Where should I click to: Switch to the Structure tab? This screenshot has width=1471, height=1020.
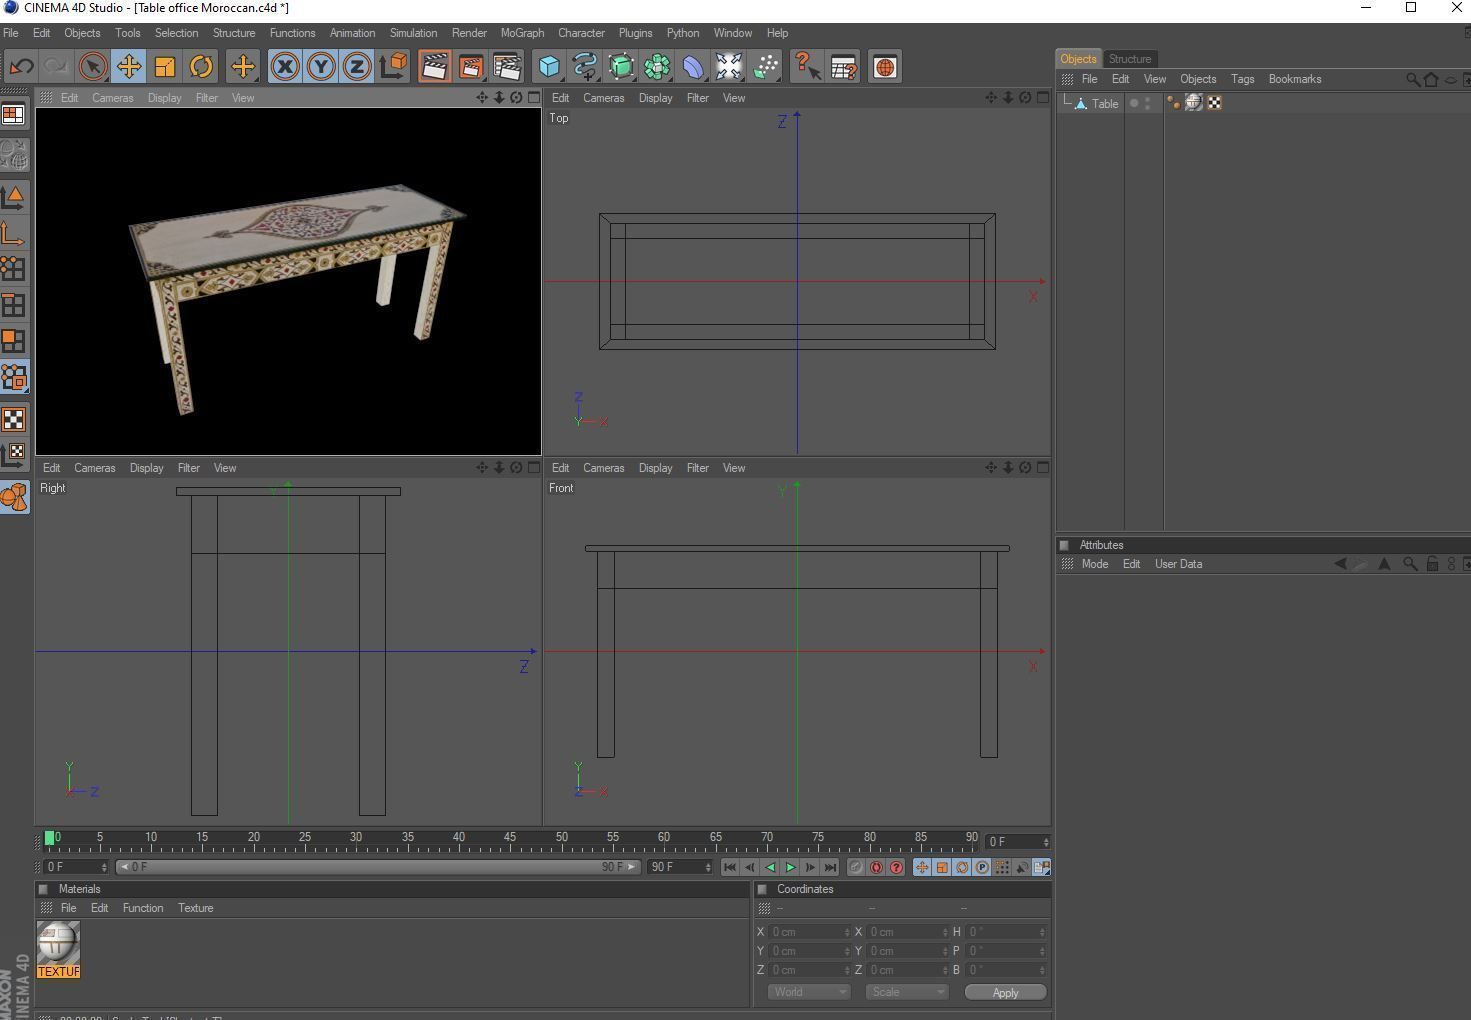pyautogui.click(x=1130, y=59)
